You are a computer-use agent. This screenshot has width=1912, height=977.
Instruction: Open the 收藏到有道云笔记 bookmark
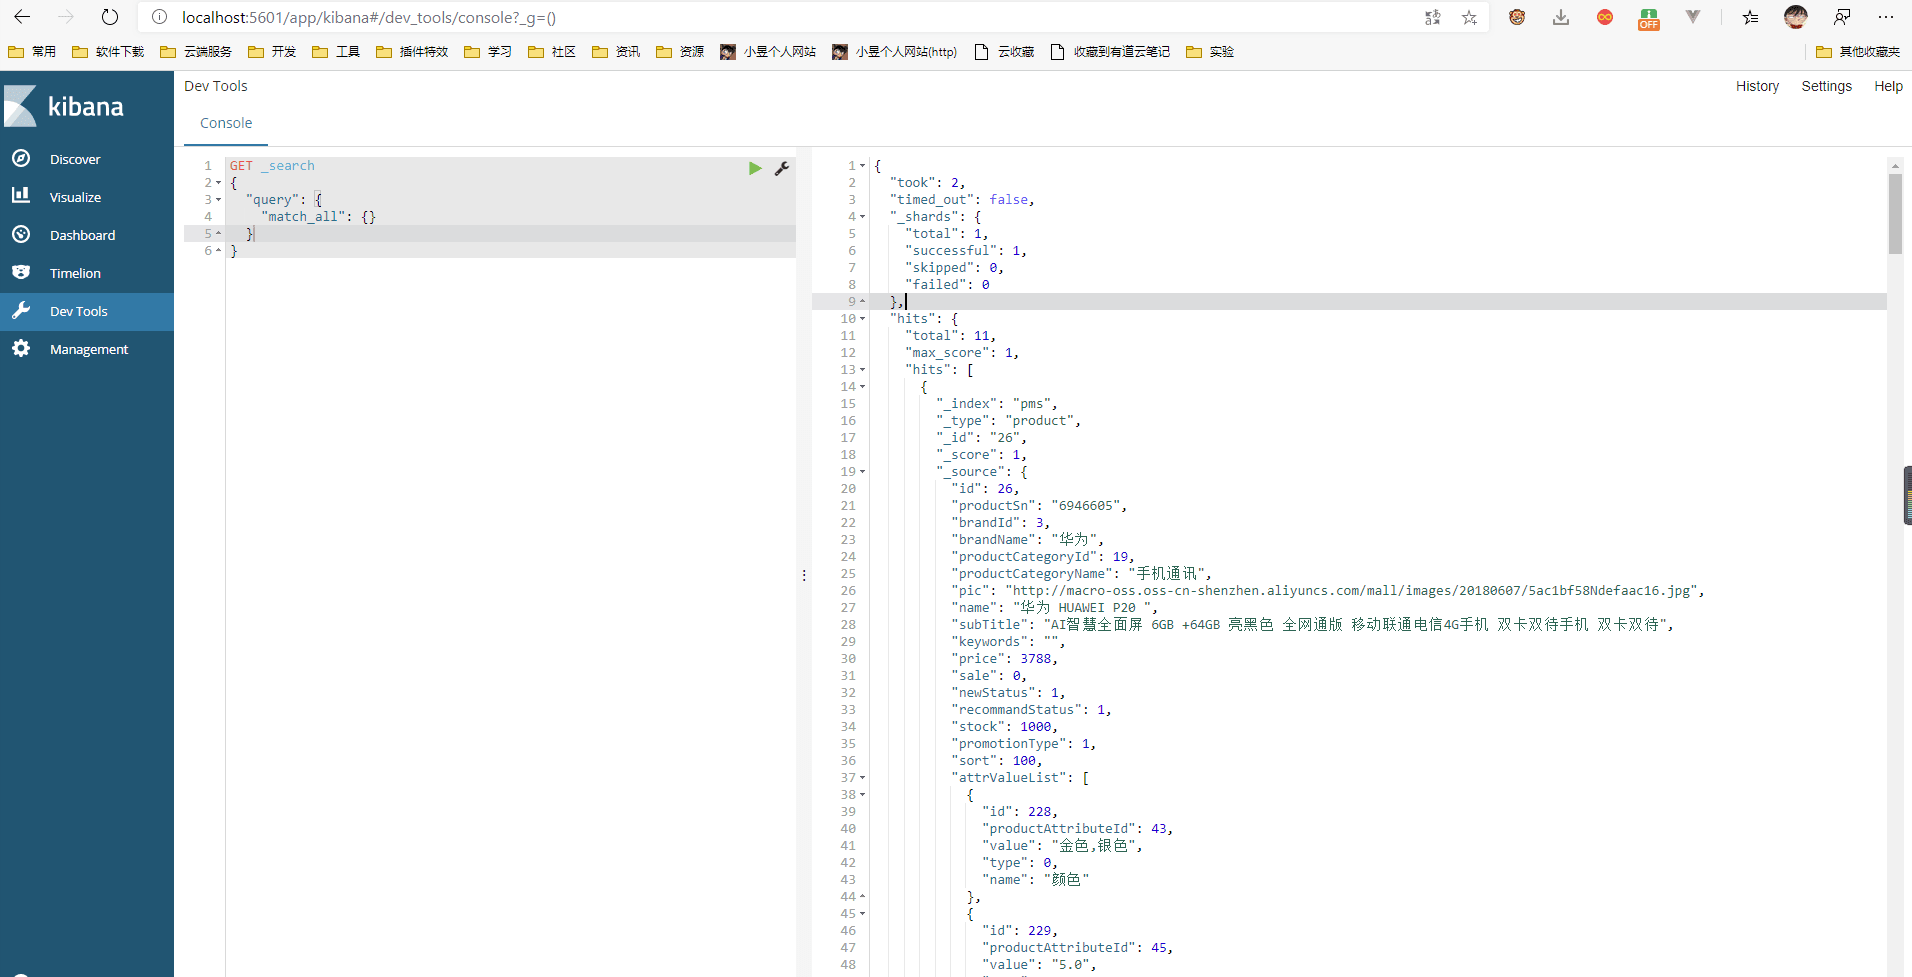tap(1110, 52)
